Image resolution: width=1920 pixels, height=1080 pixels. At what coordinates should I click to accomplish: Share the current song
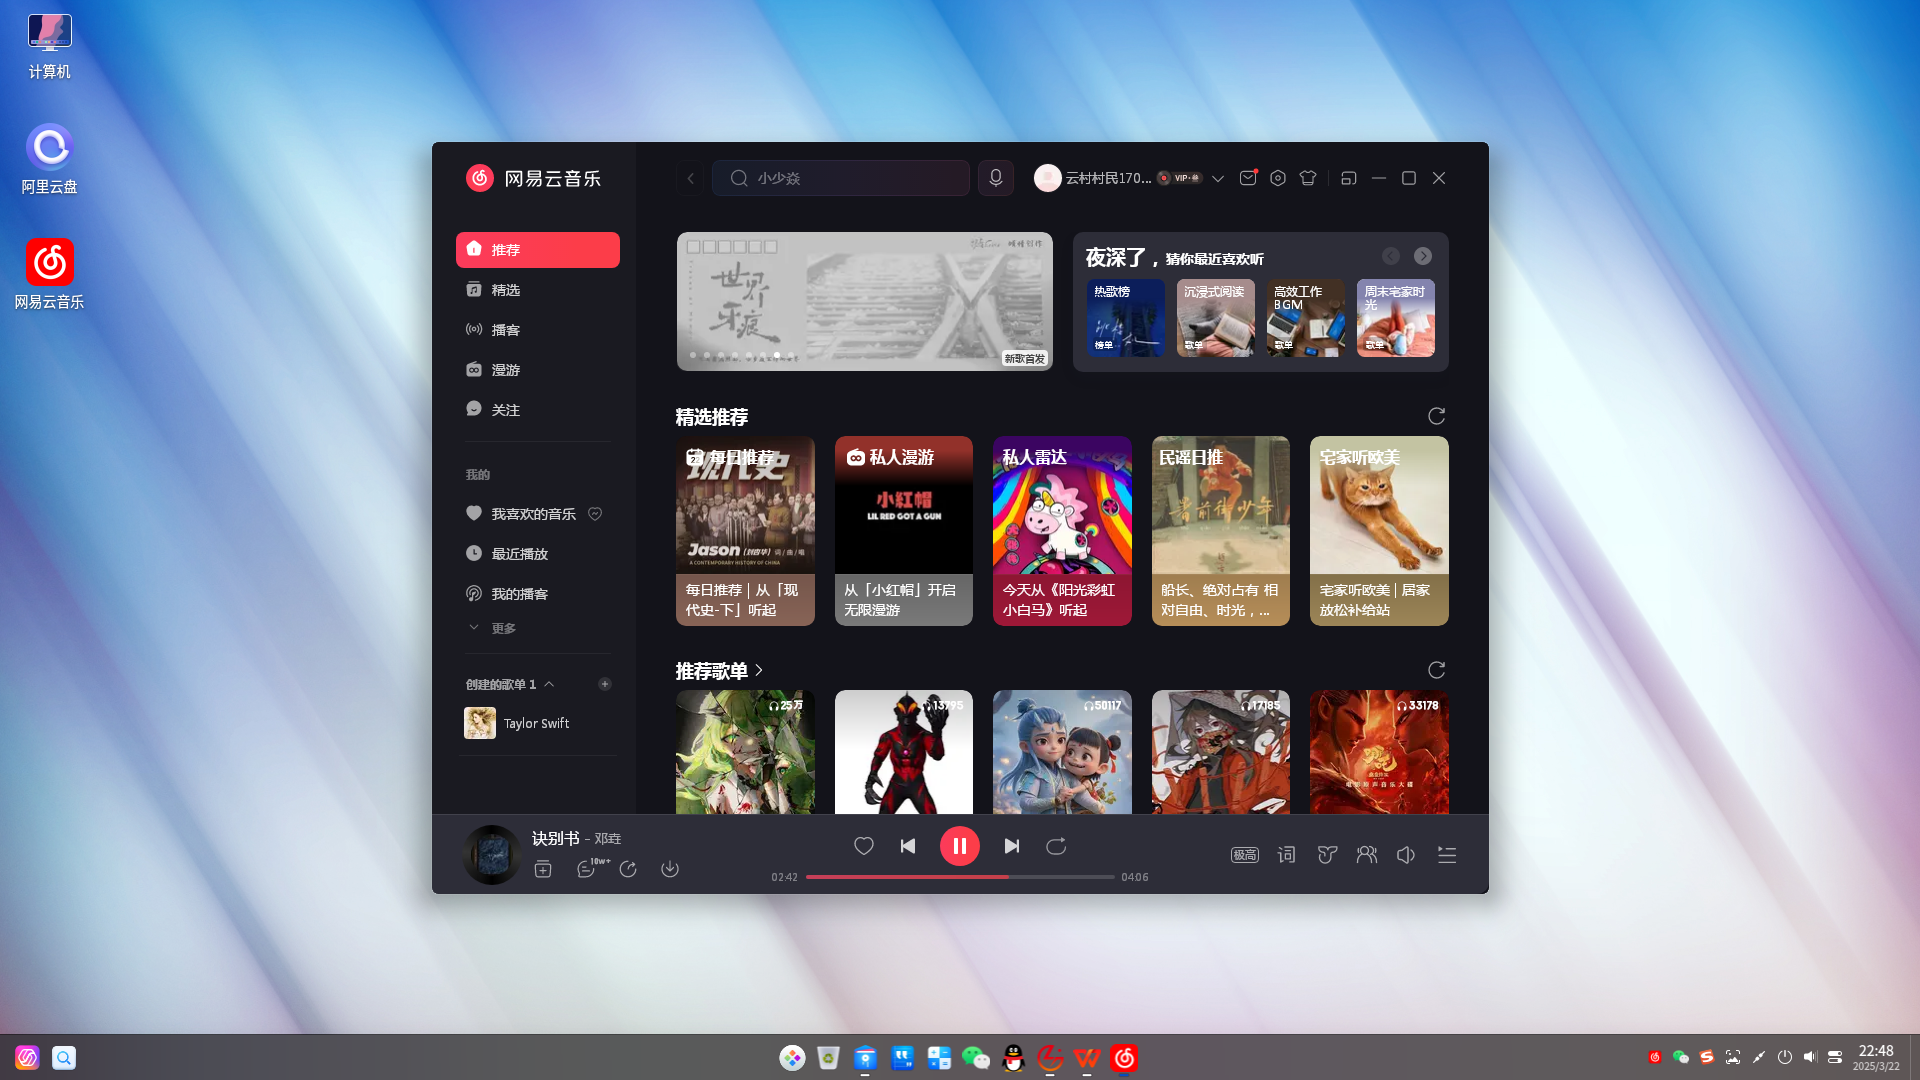tap(628, 869)
